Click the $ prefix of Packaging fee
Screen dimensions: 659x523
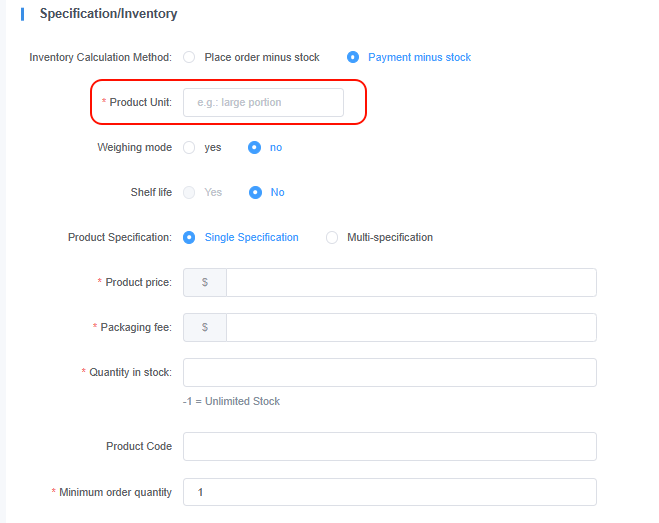[x=205, y=327]
